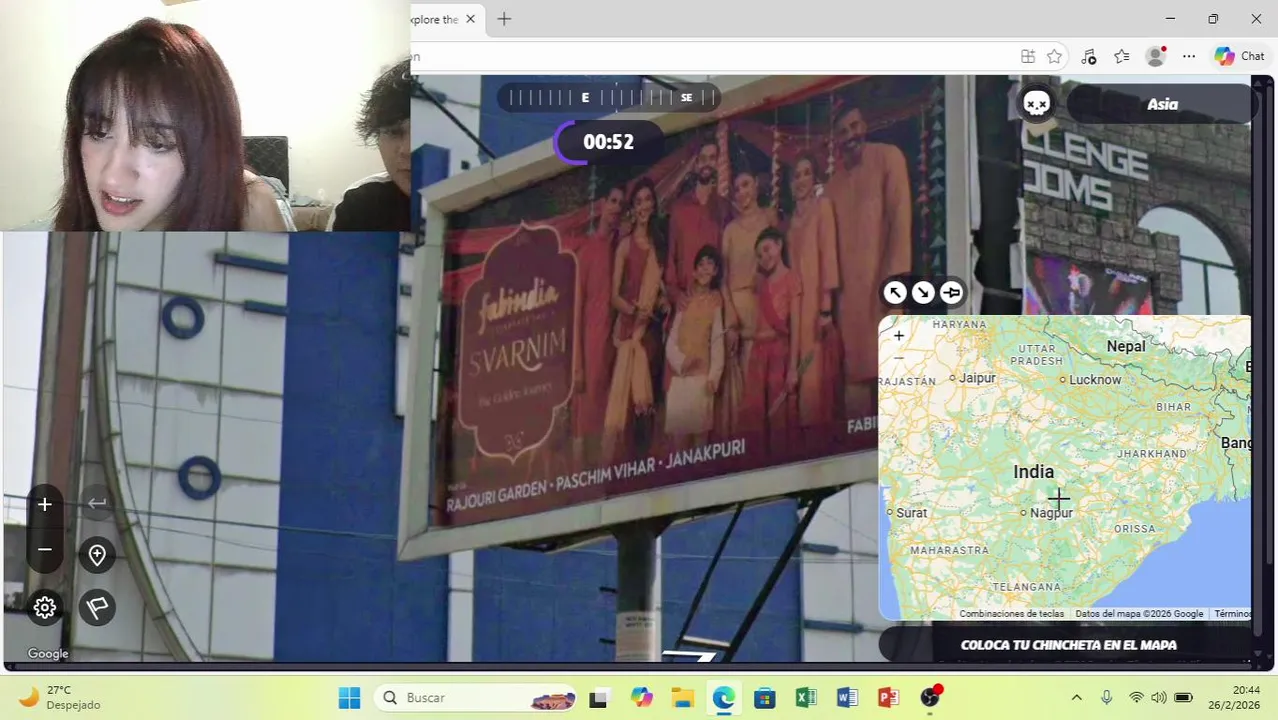Open the media control music icon
This screenshot has width=1278, height=720.
click(1089, 57)
